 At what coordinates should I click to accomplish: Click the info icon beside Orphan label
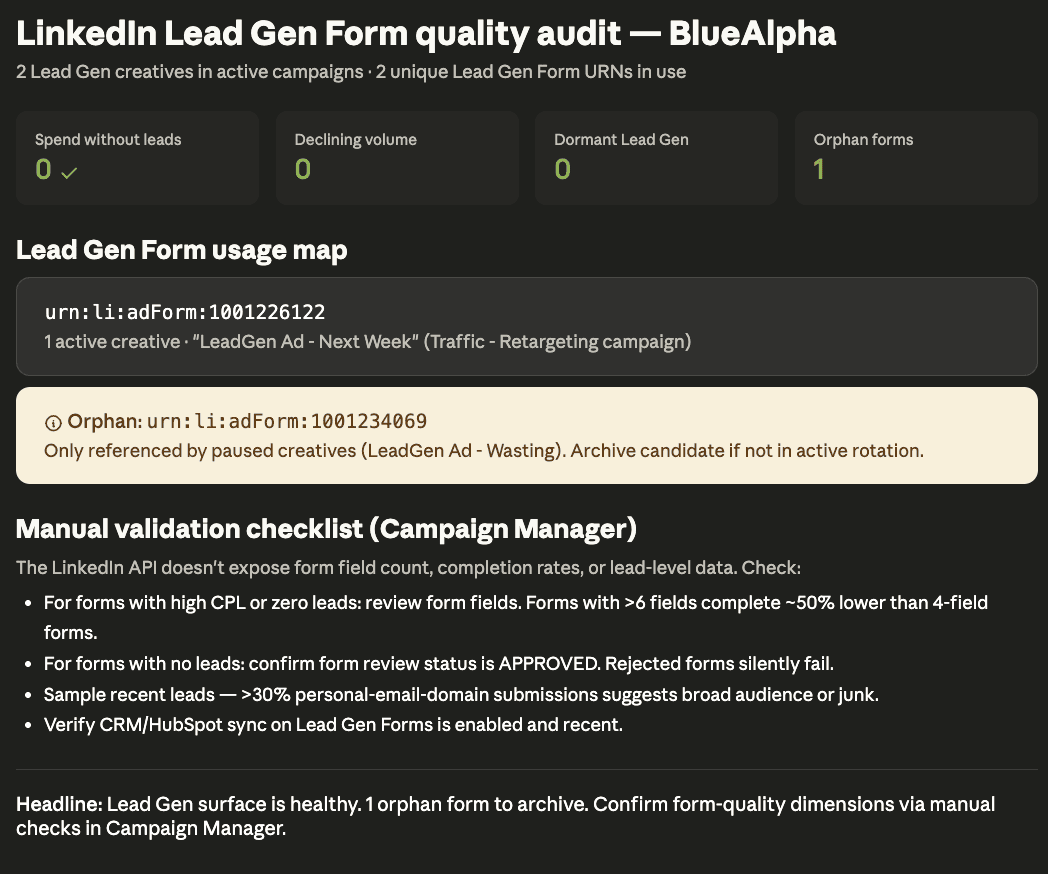tap(53, 423)
